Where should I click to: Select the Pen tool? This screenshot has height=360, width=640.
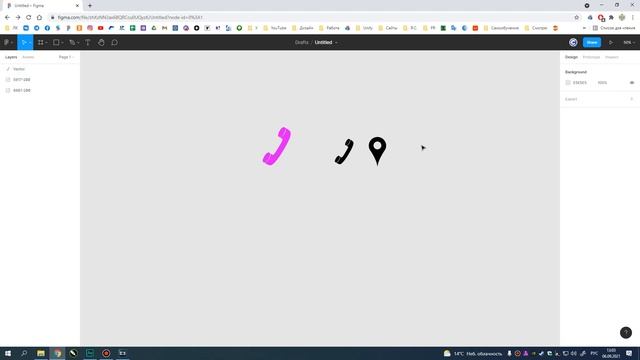tap(72, 42)
